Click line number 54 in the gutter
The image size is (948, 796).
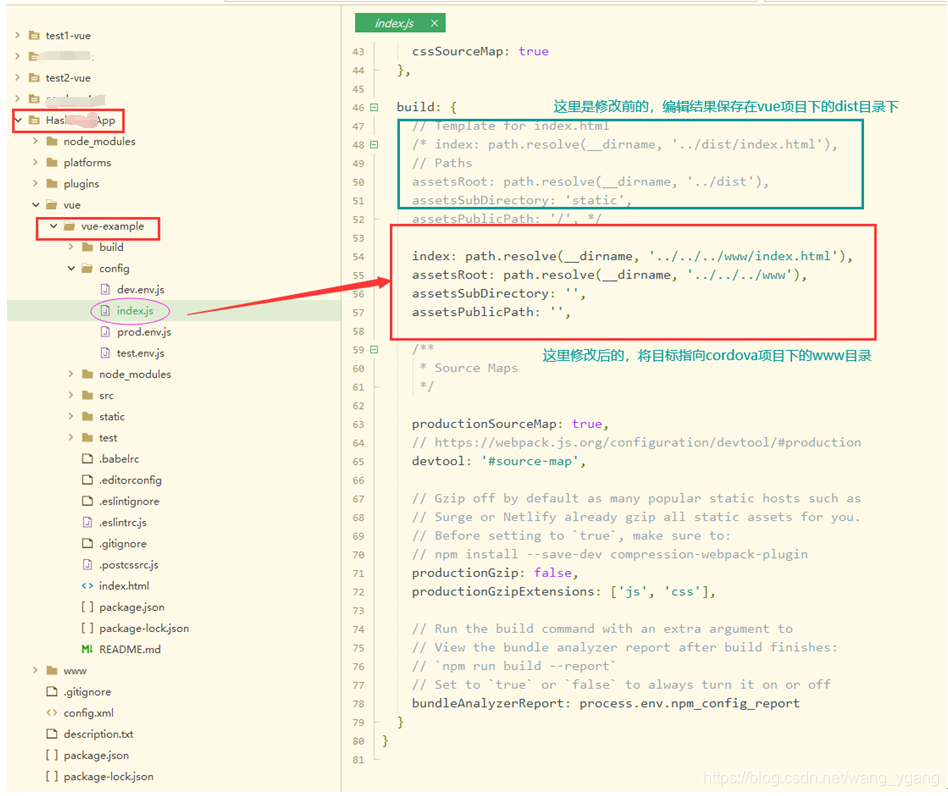(x=359, y=257)
